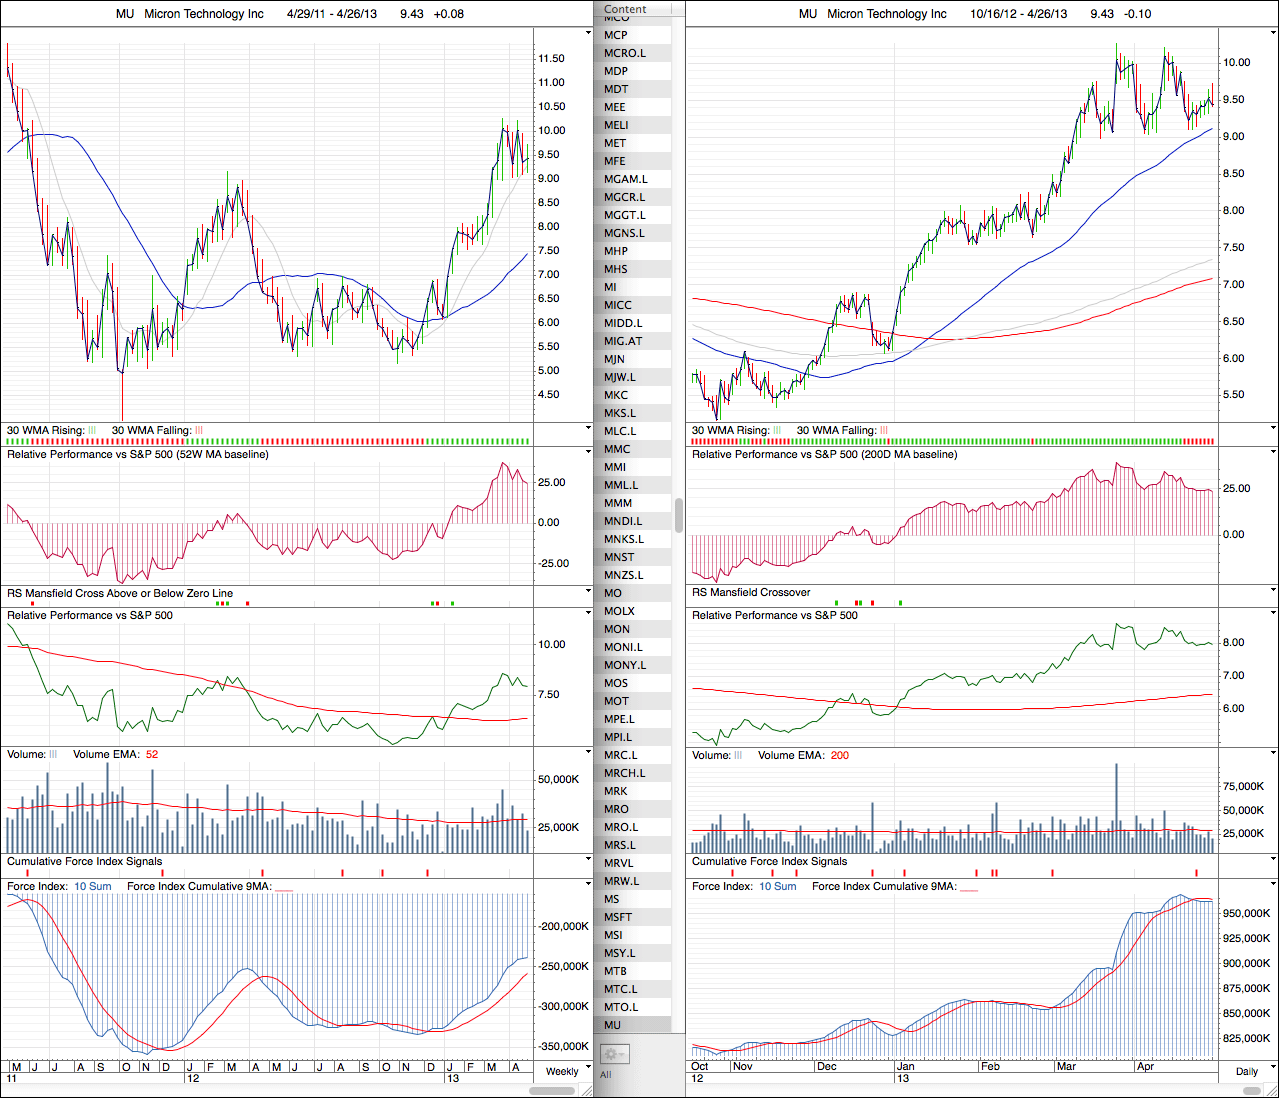Click the weekly chart horizontal scrollbar
This screenshot has height=1098, width=1279.
[x=553, y=1090]
